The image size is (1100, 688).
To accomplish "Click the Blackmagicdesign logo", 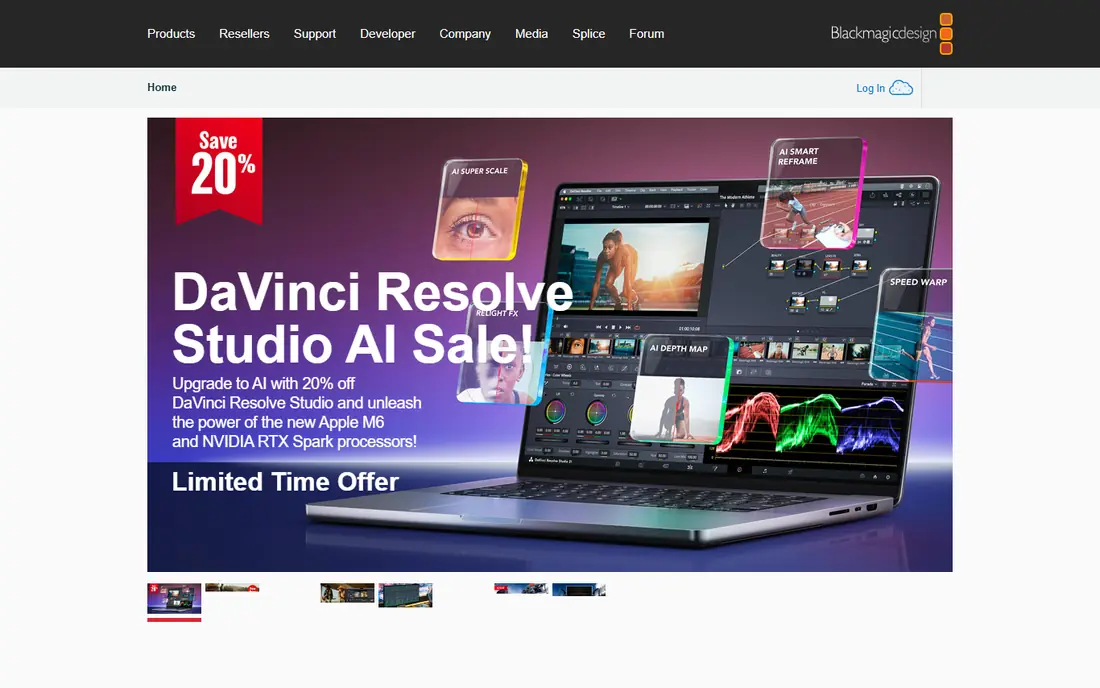I will pos(891,34).
